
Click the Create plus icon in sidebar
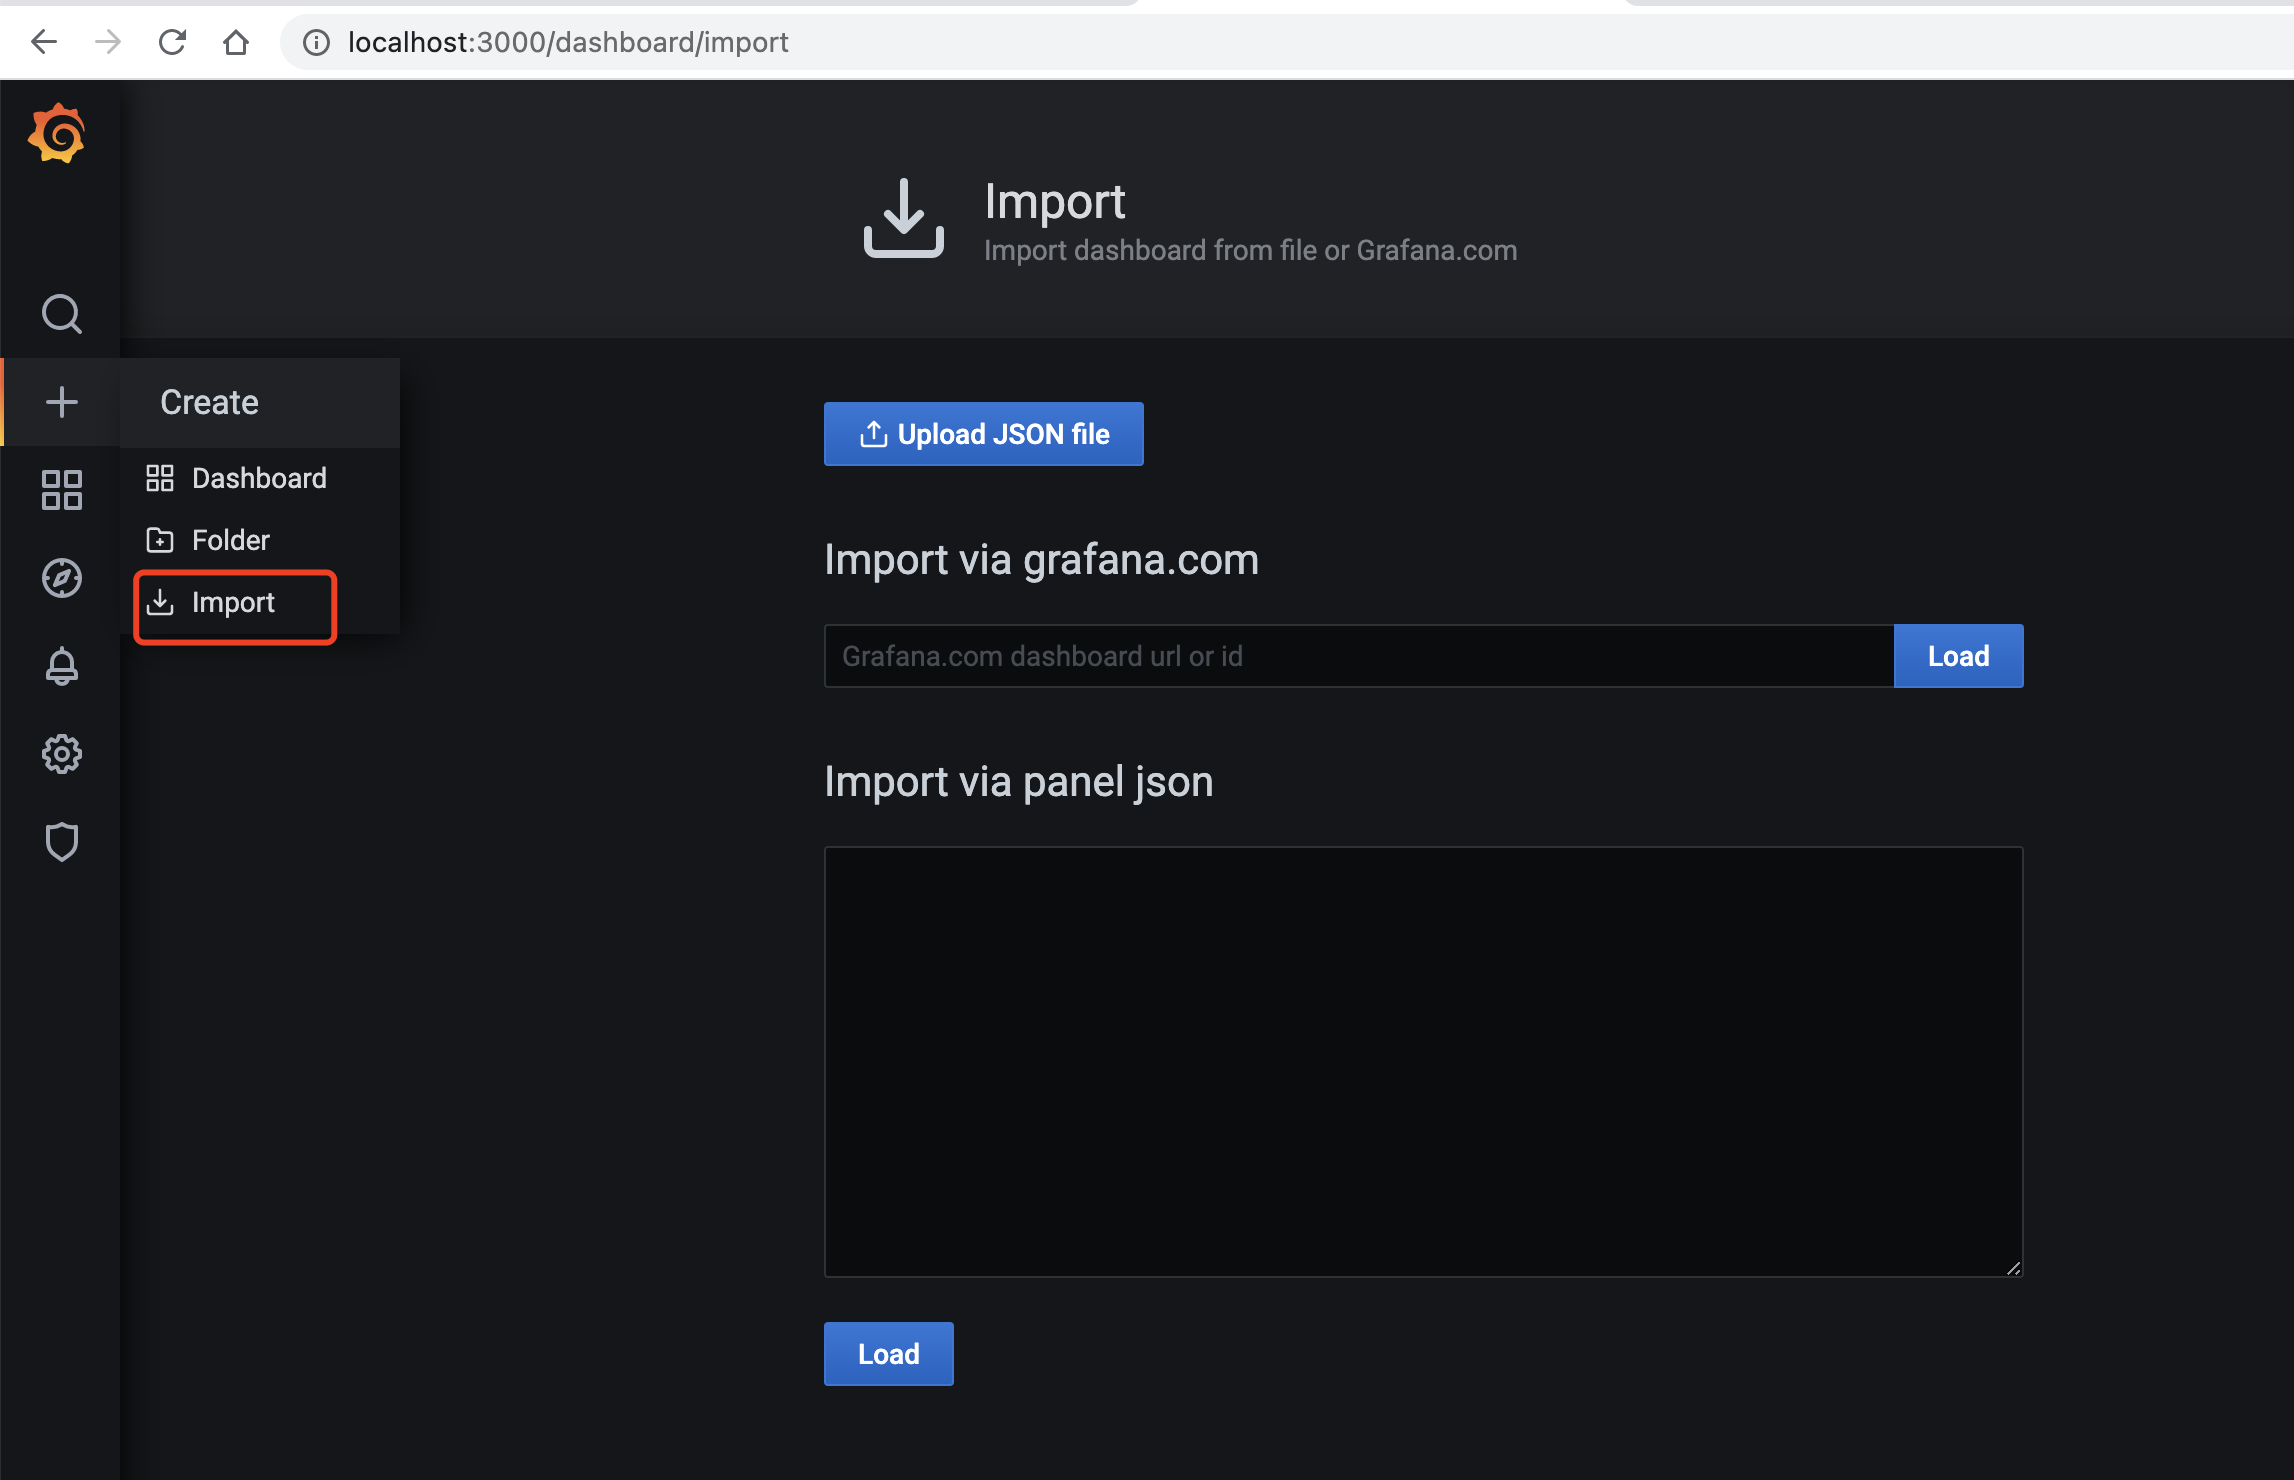61,402
